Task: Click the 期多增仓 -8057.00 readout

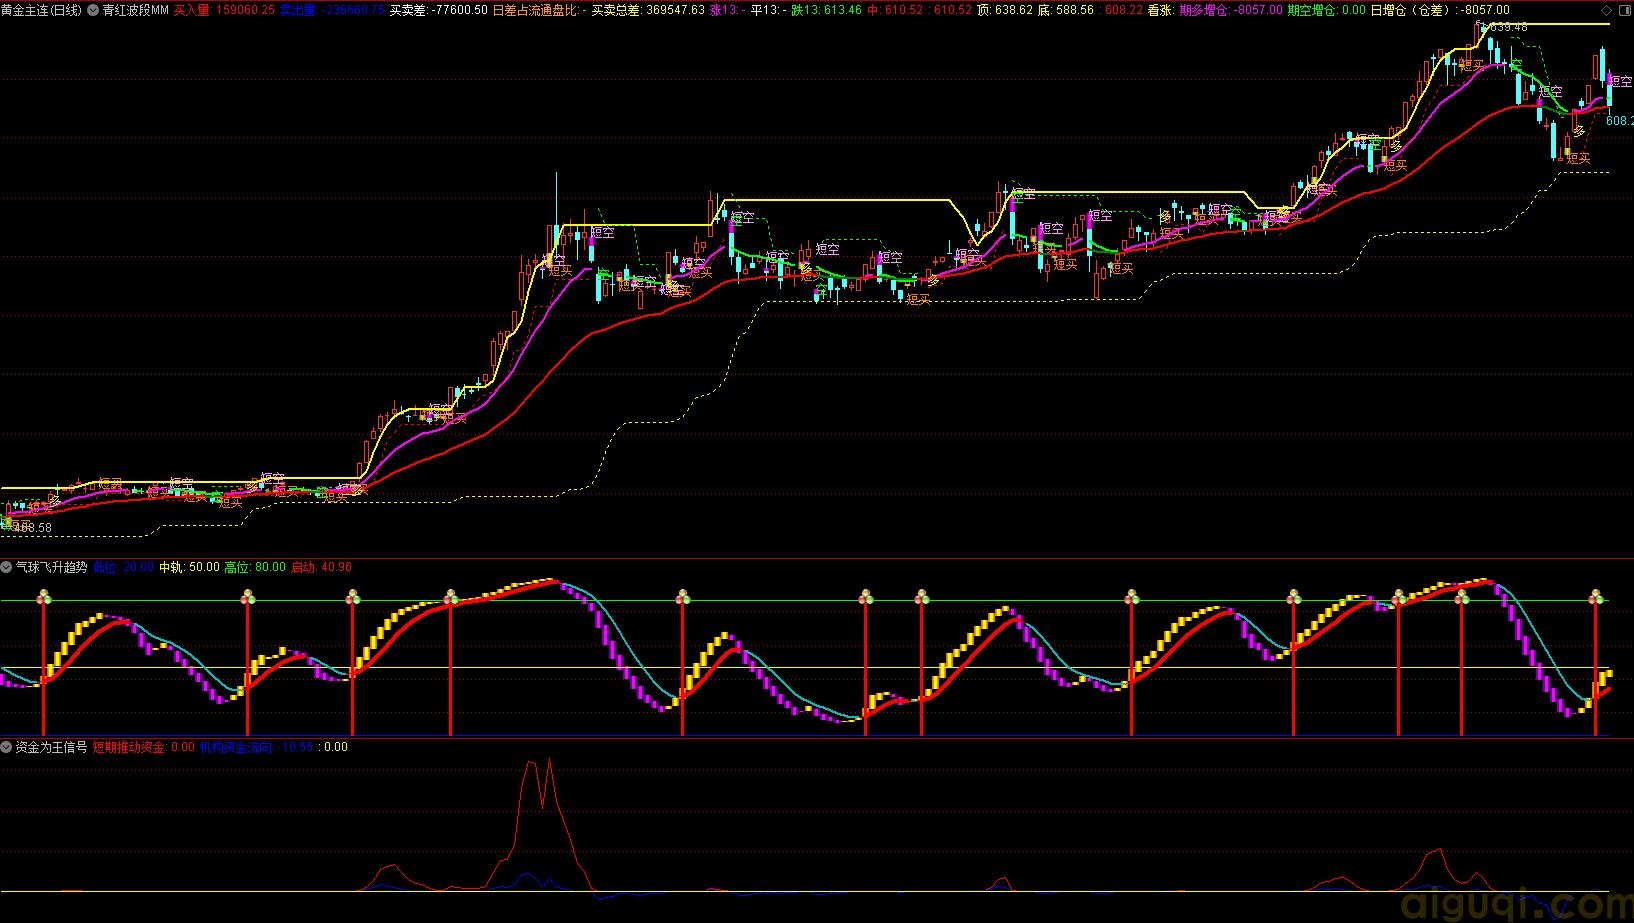Action: click(x=1231, y=10)
